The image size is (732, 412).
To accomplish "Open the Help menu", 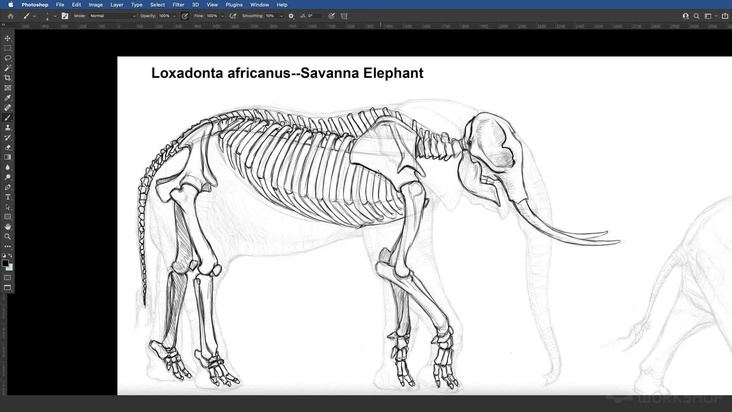I will click(x=282, y=5).
